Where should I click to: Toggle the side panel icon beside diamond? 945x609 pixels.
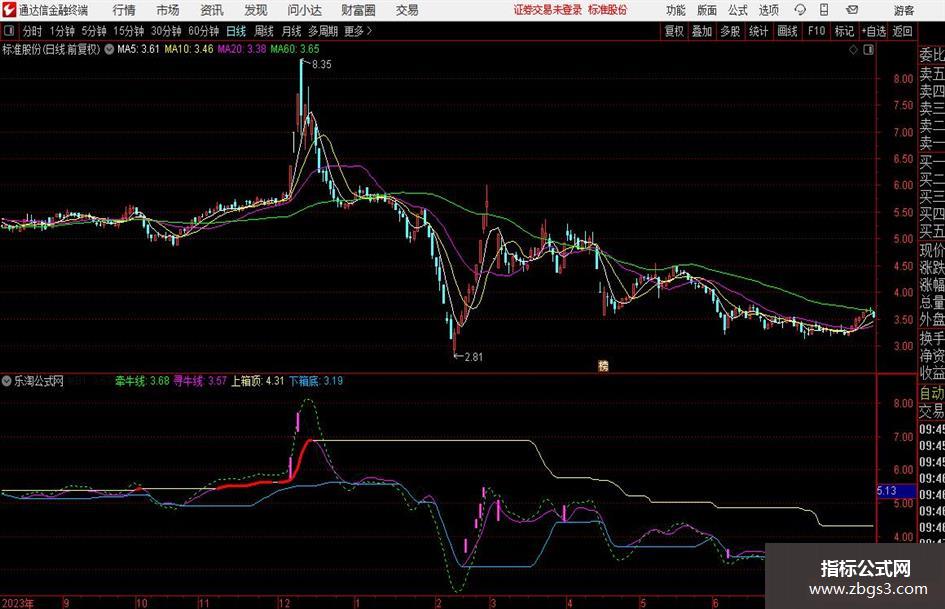868,50
